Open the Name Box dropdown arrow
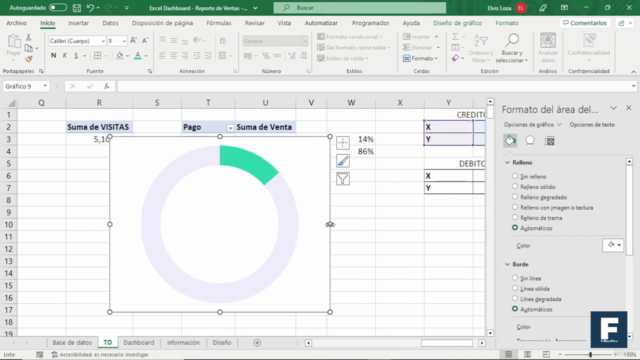Image resolution: width=640 pixels, height=360 pixels. (45, 86)
